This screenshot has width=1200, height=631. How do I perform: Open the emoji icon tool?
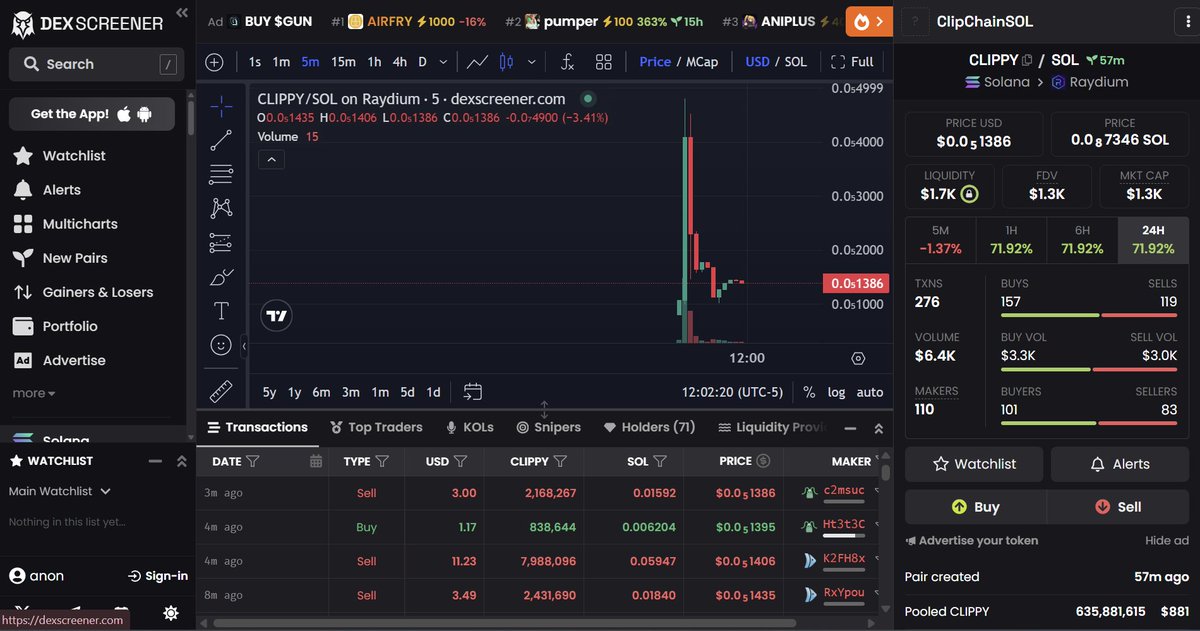point(221,345)
